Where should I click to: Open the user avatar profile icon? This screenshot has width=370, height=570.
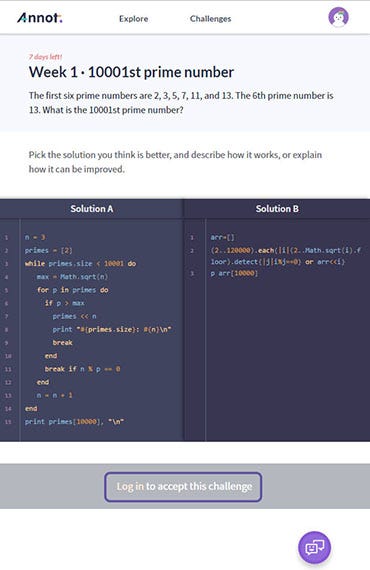338,17
